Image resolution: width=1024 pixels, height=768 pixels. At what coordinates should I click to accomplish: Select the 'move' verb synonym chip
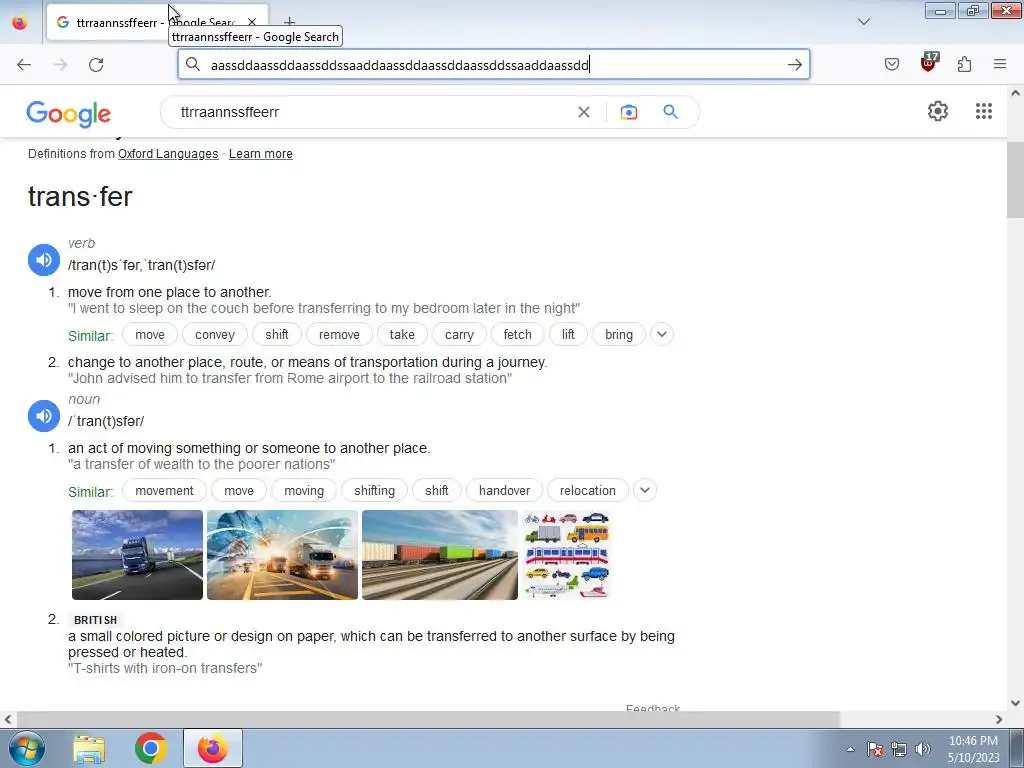tap(150, 334)
